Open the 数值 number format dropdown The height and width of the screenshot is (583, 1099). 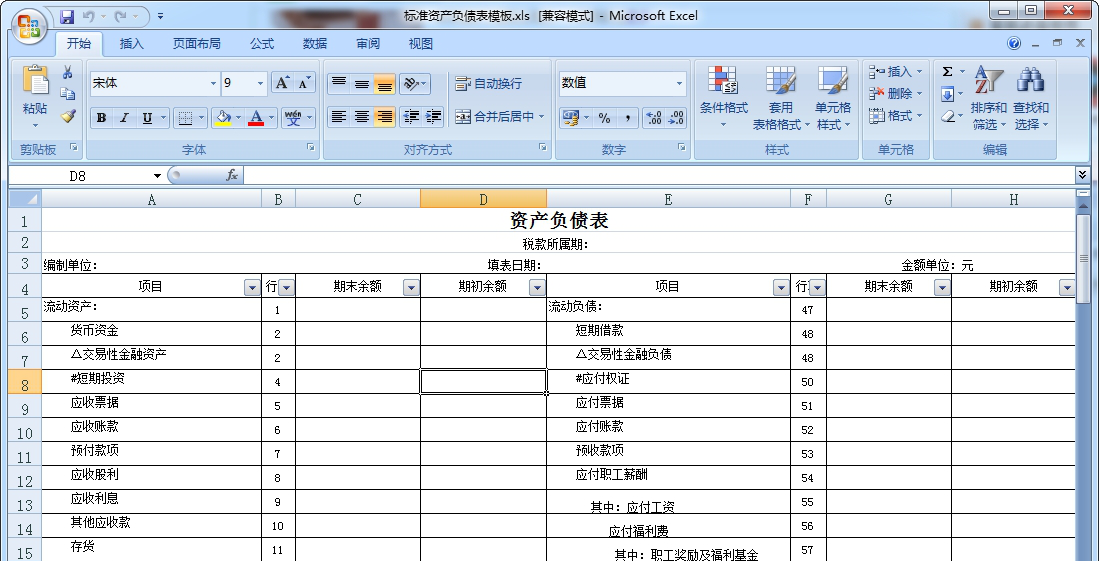click(x=678, y=83)
